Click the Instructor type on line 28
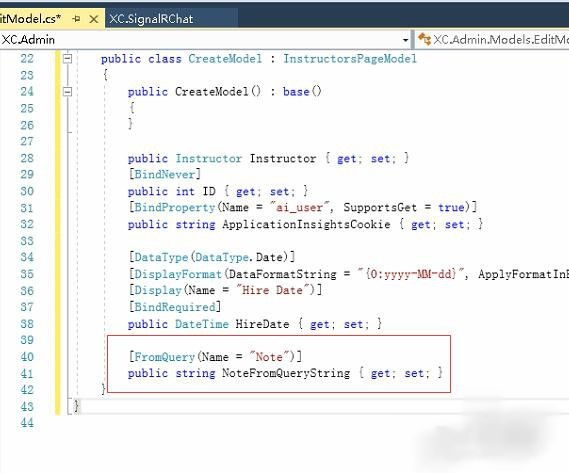569x473 pixels. coord(209,158)
